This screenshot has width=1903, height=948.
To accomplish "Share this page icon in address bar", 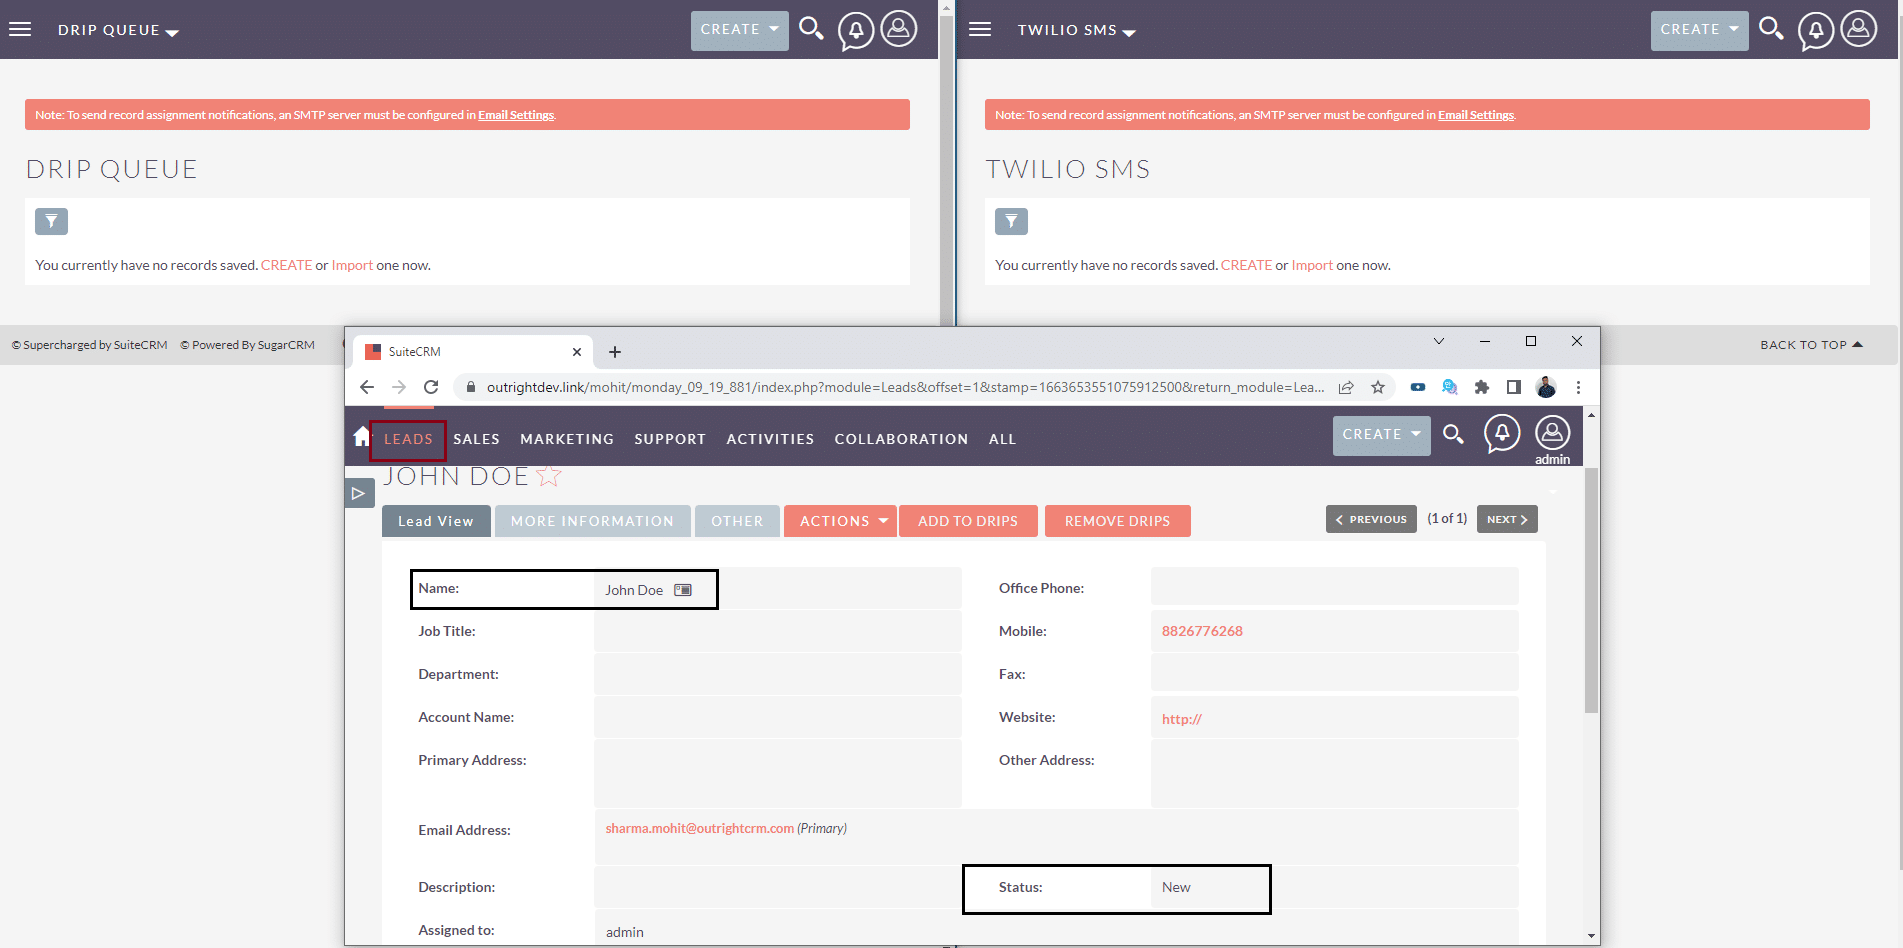I will 1346,387.
